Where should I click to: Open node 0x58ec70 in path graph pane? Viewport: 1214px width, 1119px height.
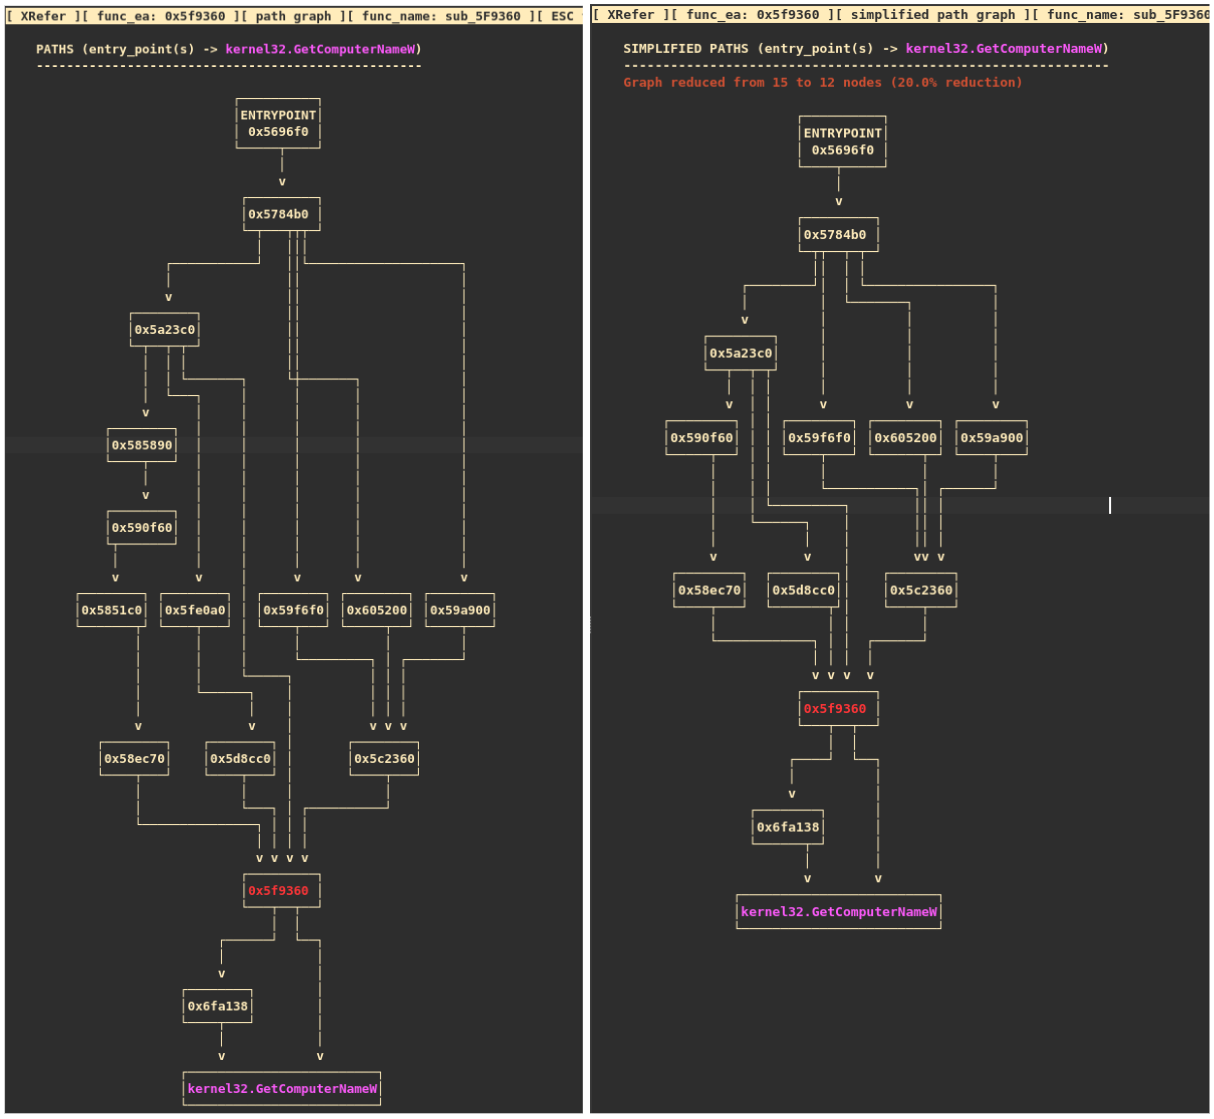point(134,758)
